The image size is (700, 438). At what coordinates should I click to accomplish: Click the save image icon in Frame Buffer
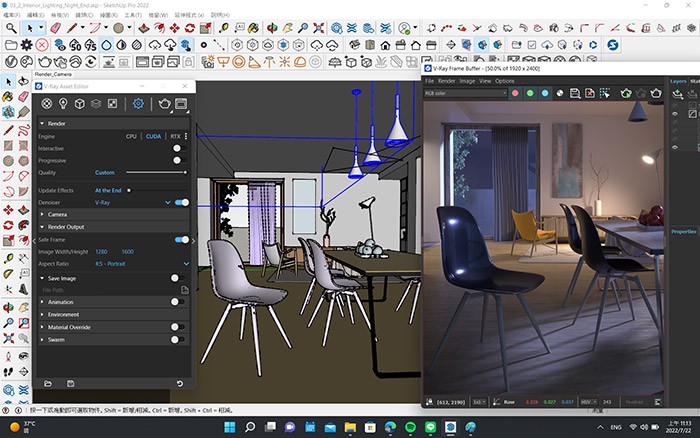pyautogui.click(x=575, y=93)
